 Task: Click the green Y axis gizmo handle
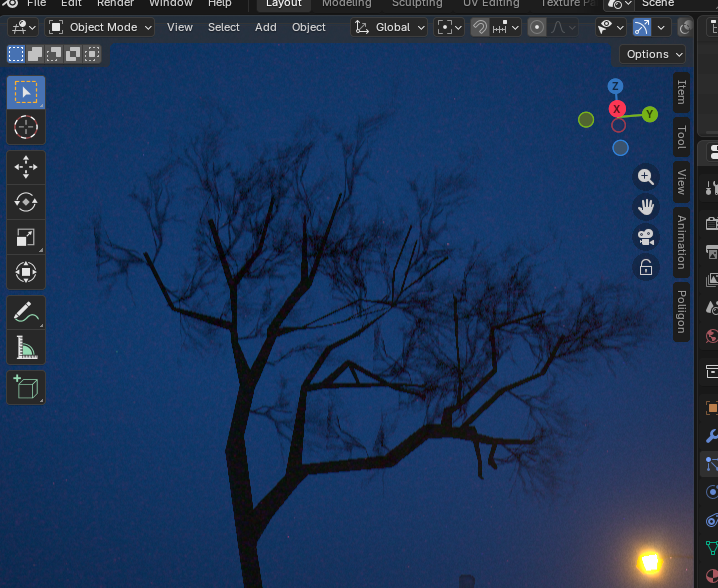click(x=649, y=114)
